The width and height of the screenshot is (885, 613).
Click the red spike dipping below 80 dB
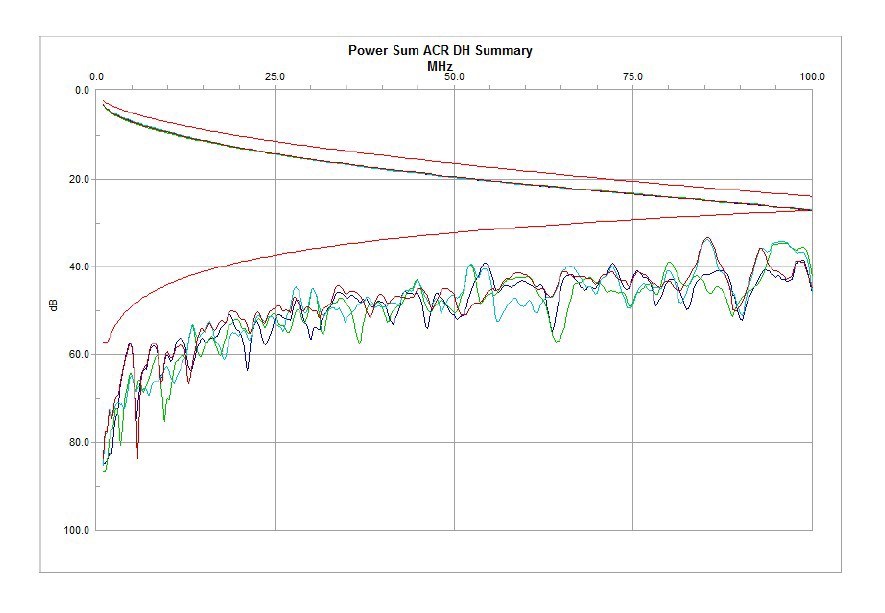[137, 456]
